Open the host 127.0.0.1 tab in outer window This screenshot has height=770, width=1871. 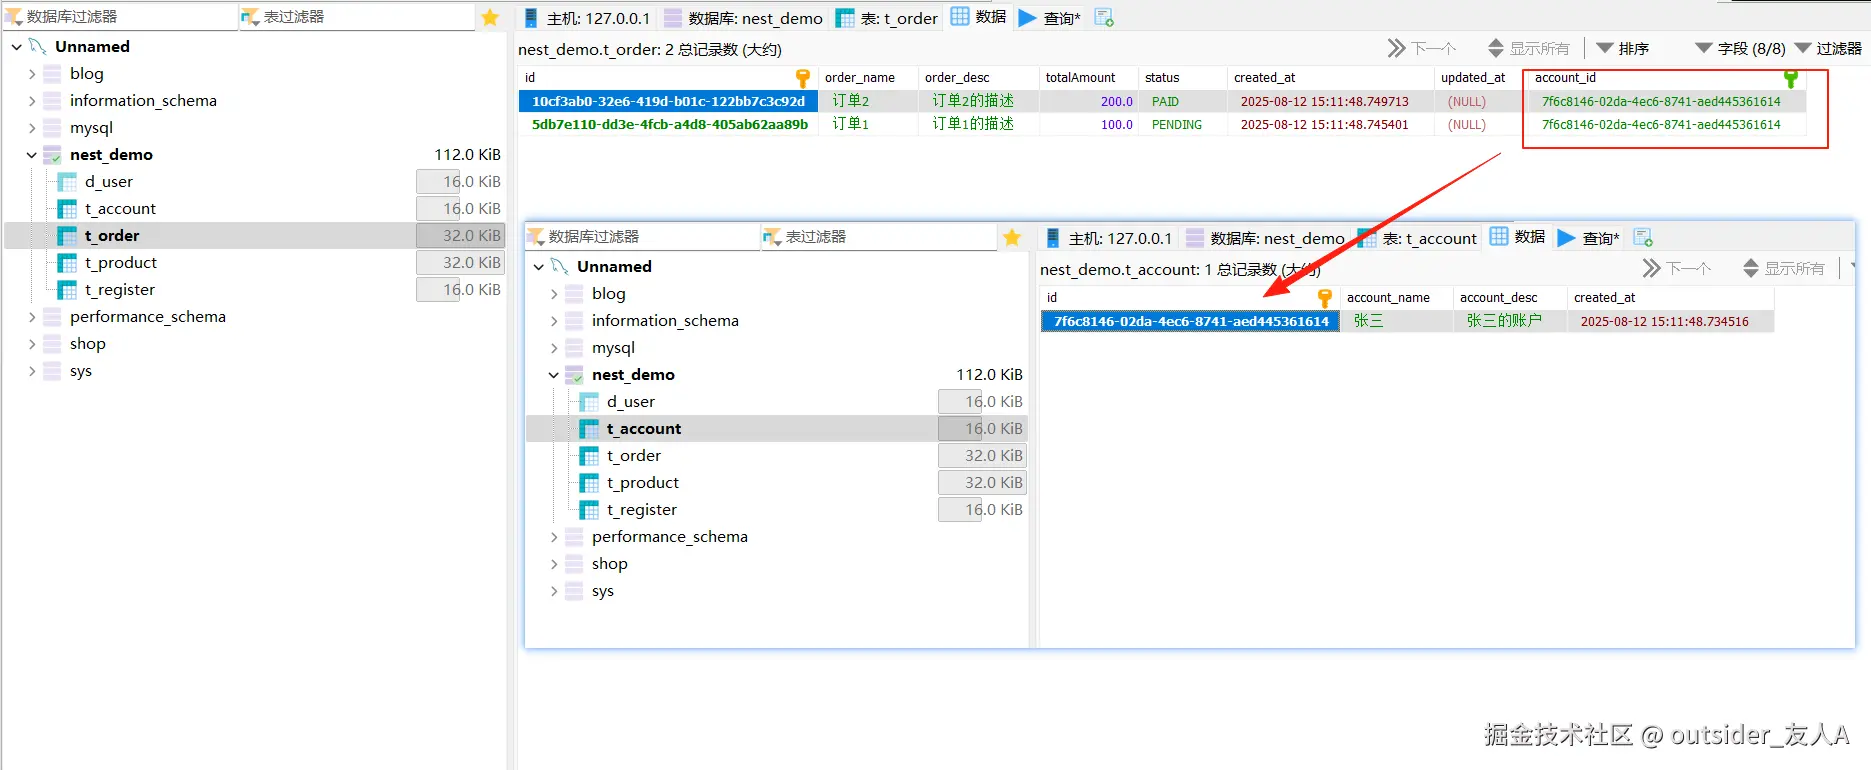587,18
